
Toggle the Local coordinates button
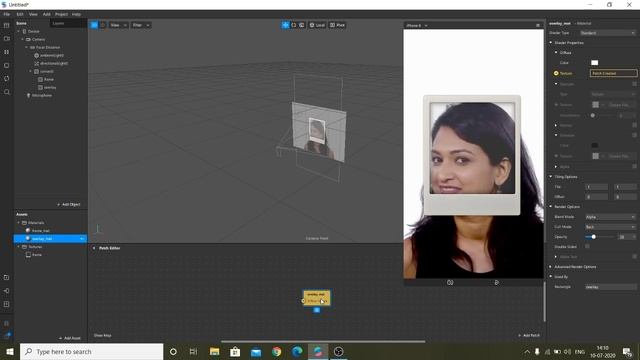pos(317,25)
